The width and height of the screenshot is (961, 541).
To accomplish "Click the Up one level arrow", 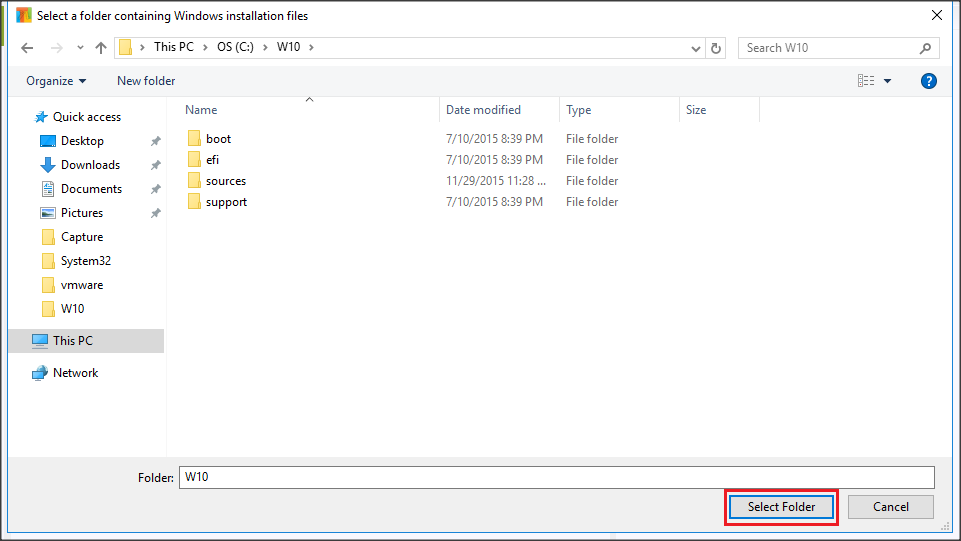I will point(101,48).
